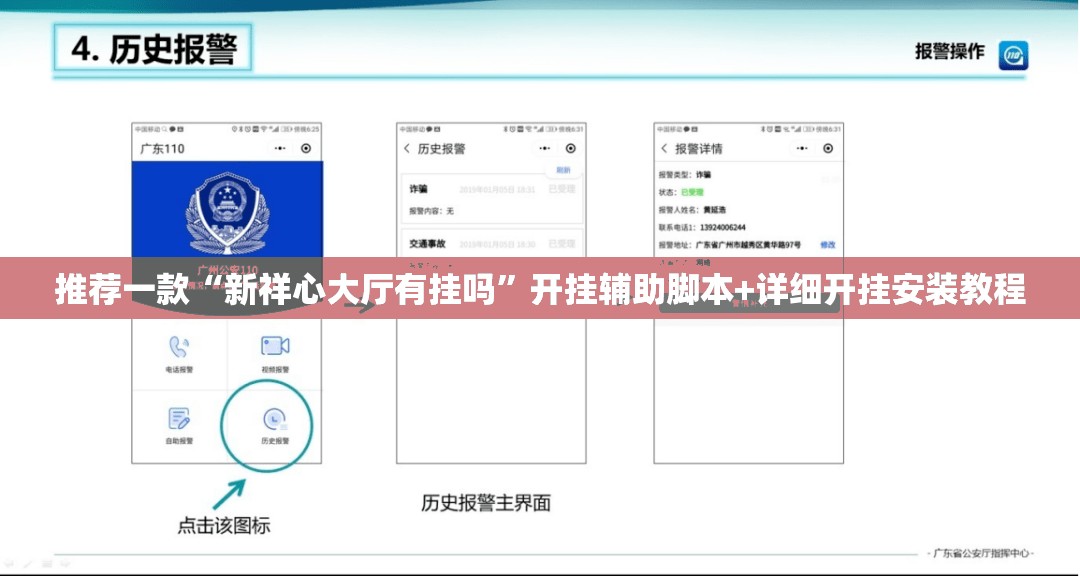Click the 4. 历史报警 slide heading
Image resolution: width=1080 pixels, height=576 pixels.
[154, 50]
